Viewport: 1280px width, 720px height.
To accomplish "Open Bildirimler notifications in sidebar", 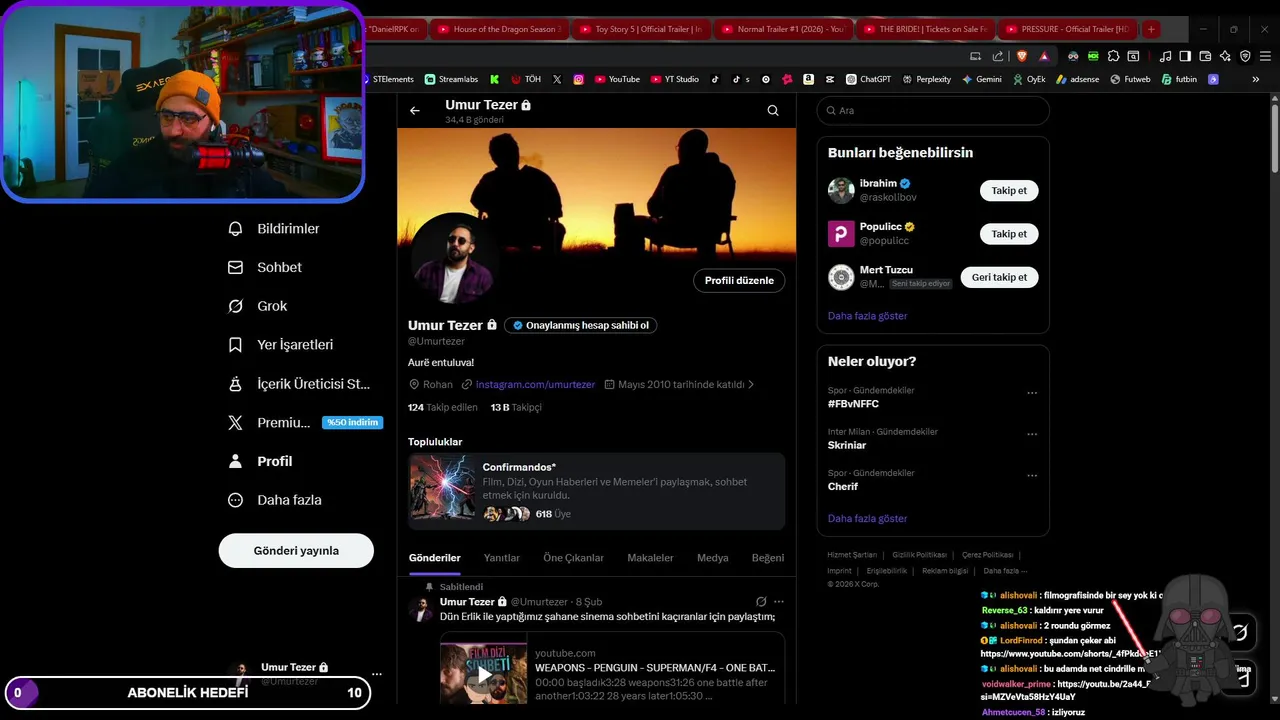I will tap(274, 229).
